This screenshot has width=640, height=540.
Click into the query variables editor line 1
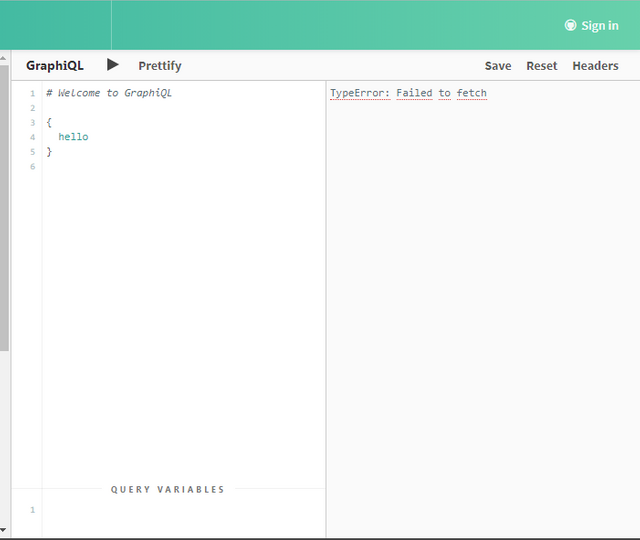[184, 510]
